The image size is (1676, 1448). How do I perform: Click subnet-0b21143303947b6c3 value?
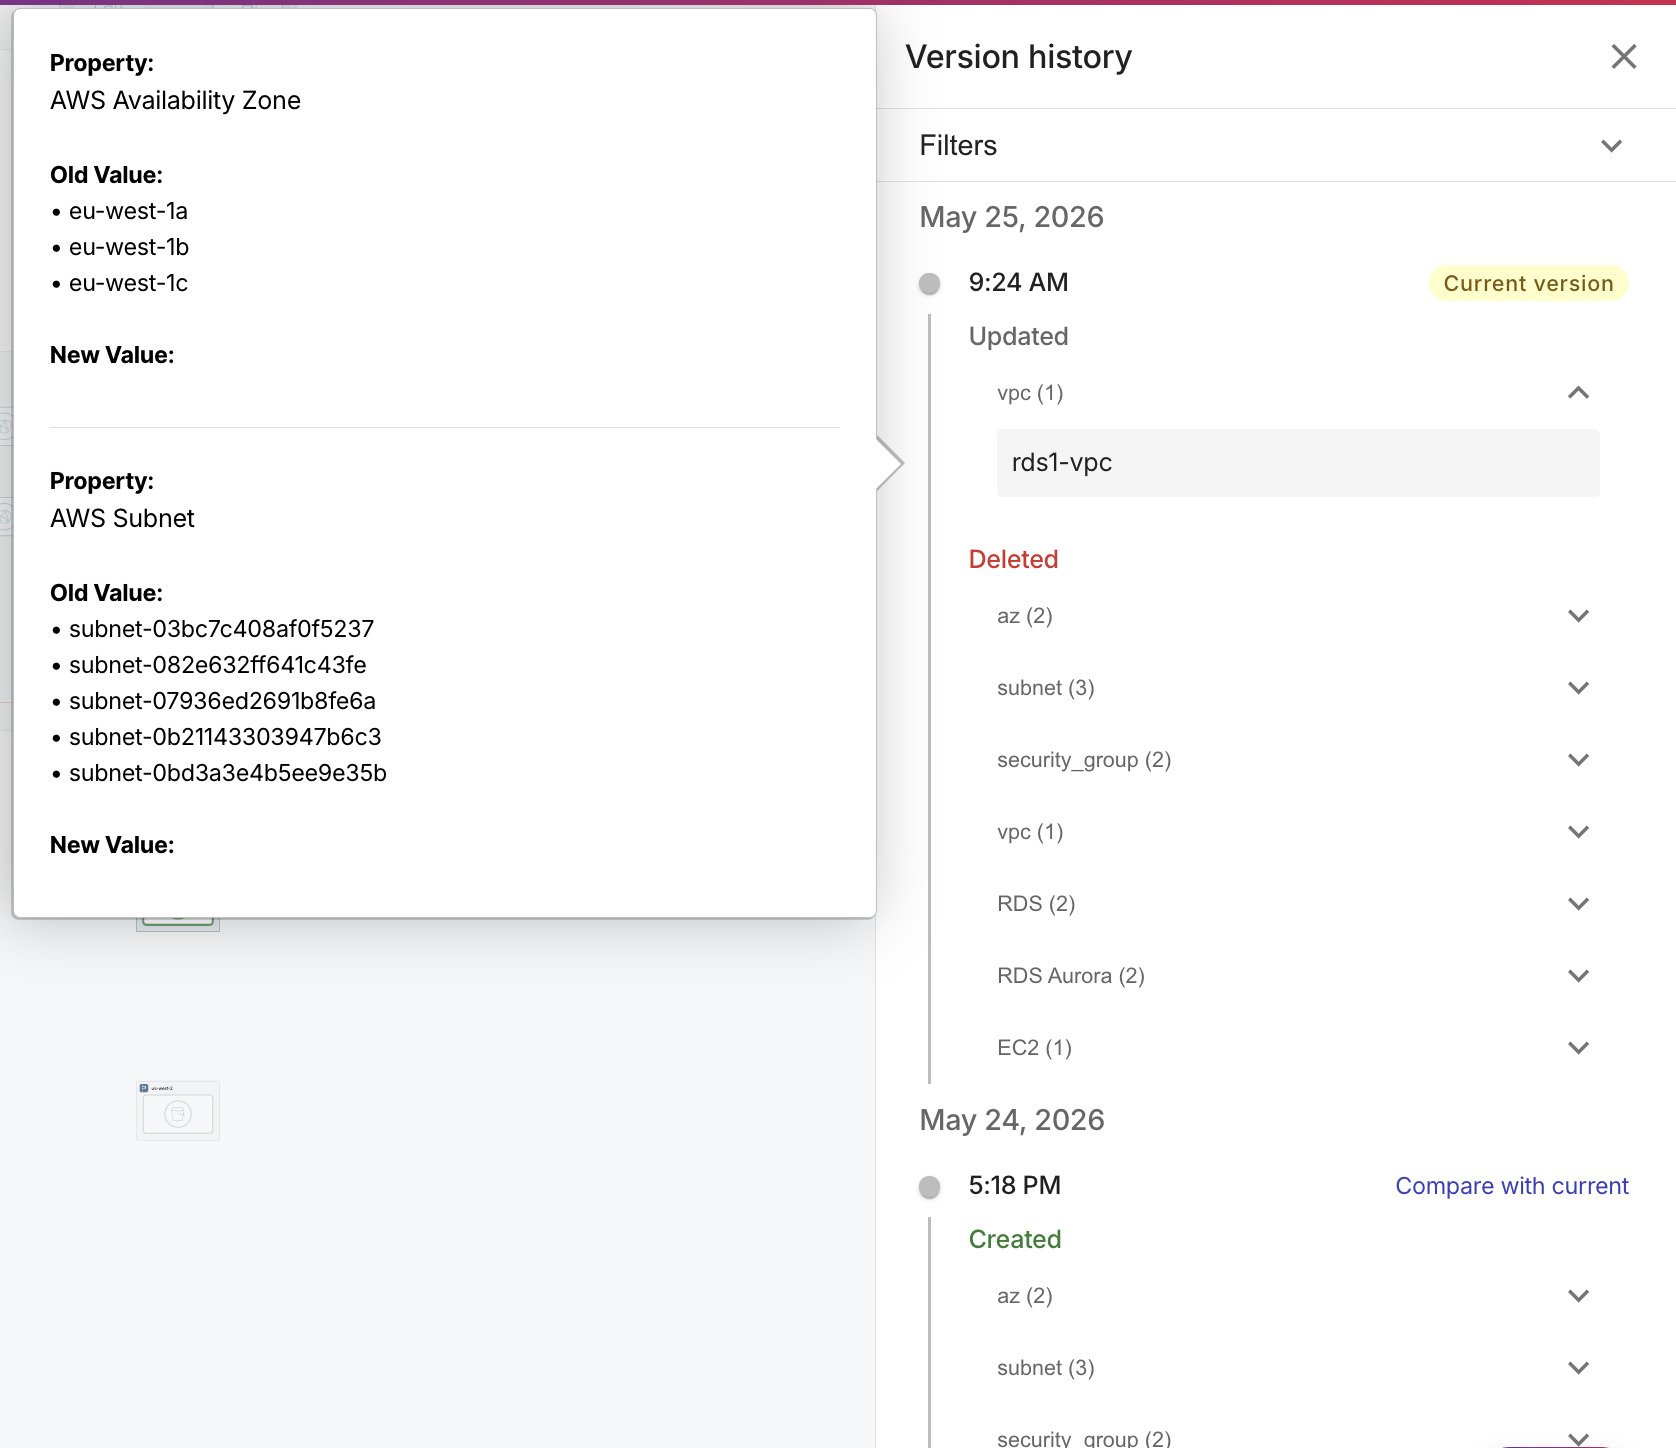click(225, 738)
